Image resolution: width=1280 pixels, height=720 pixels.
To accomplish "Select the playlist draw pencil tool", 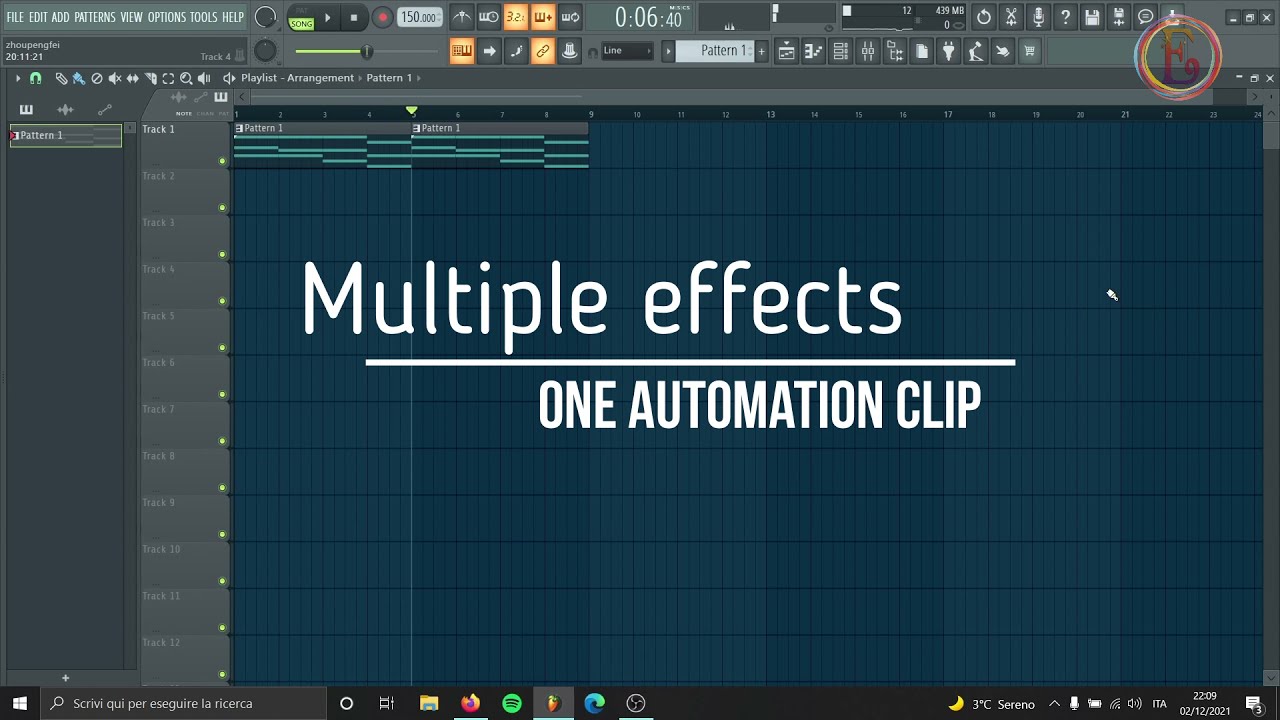I will (61, 78).
